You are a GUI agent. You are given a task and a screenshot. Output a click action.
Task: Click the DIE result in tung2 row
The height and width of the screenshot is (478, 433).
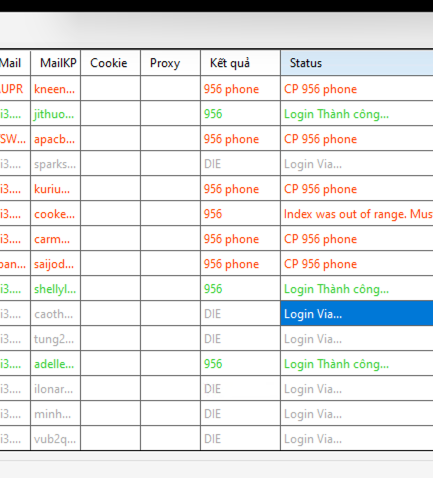coord(240,338)
